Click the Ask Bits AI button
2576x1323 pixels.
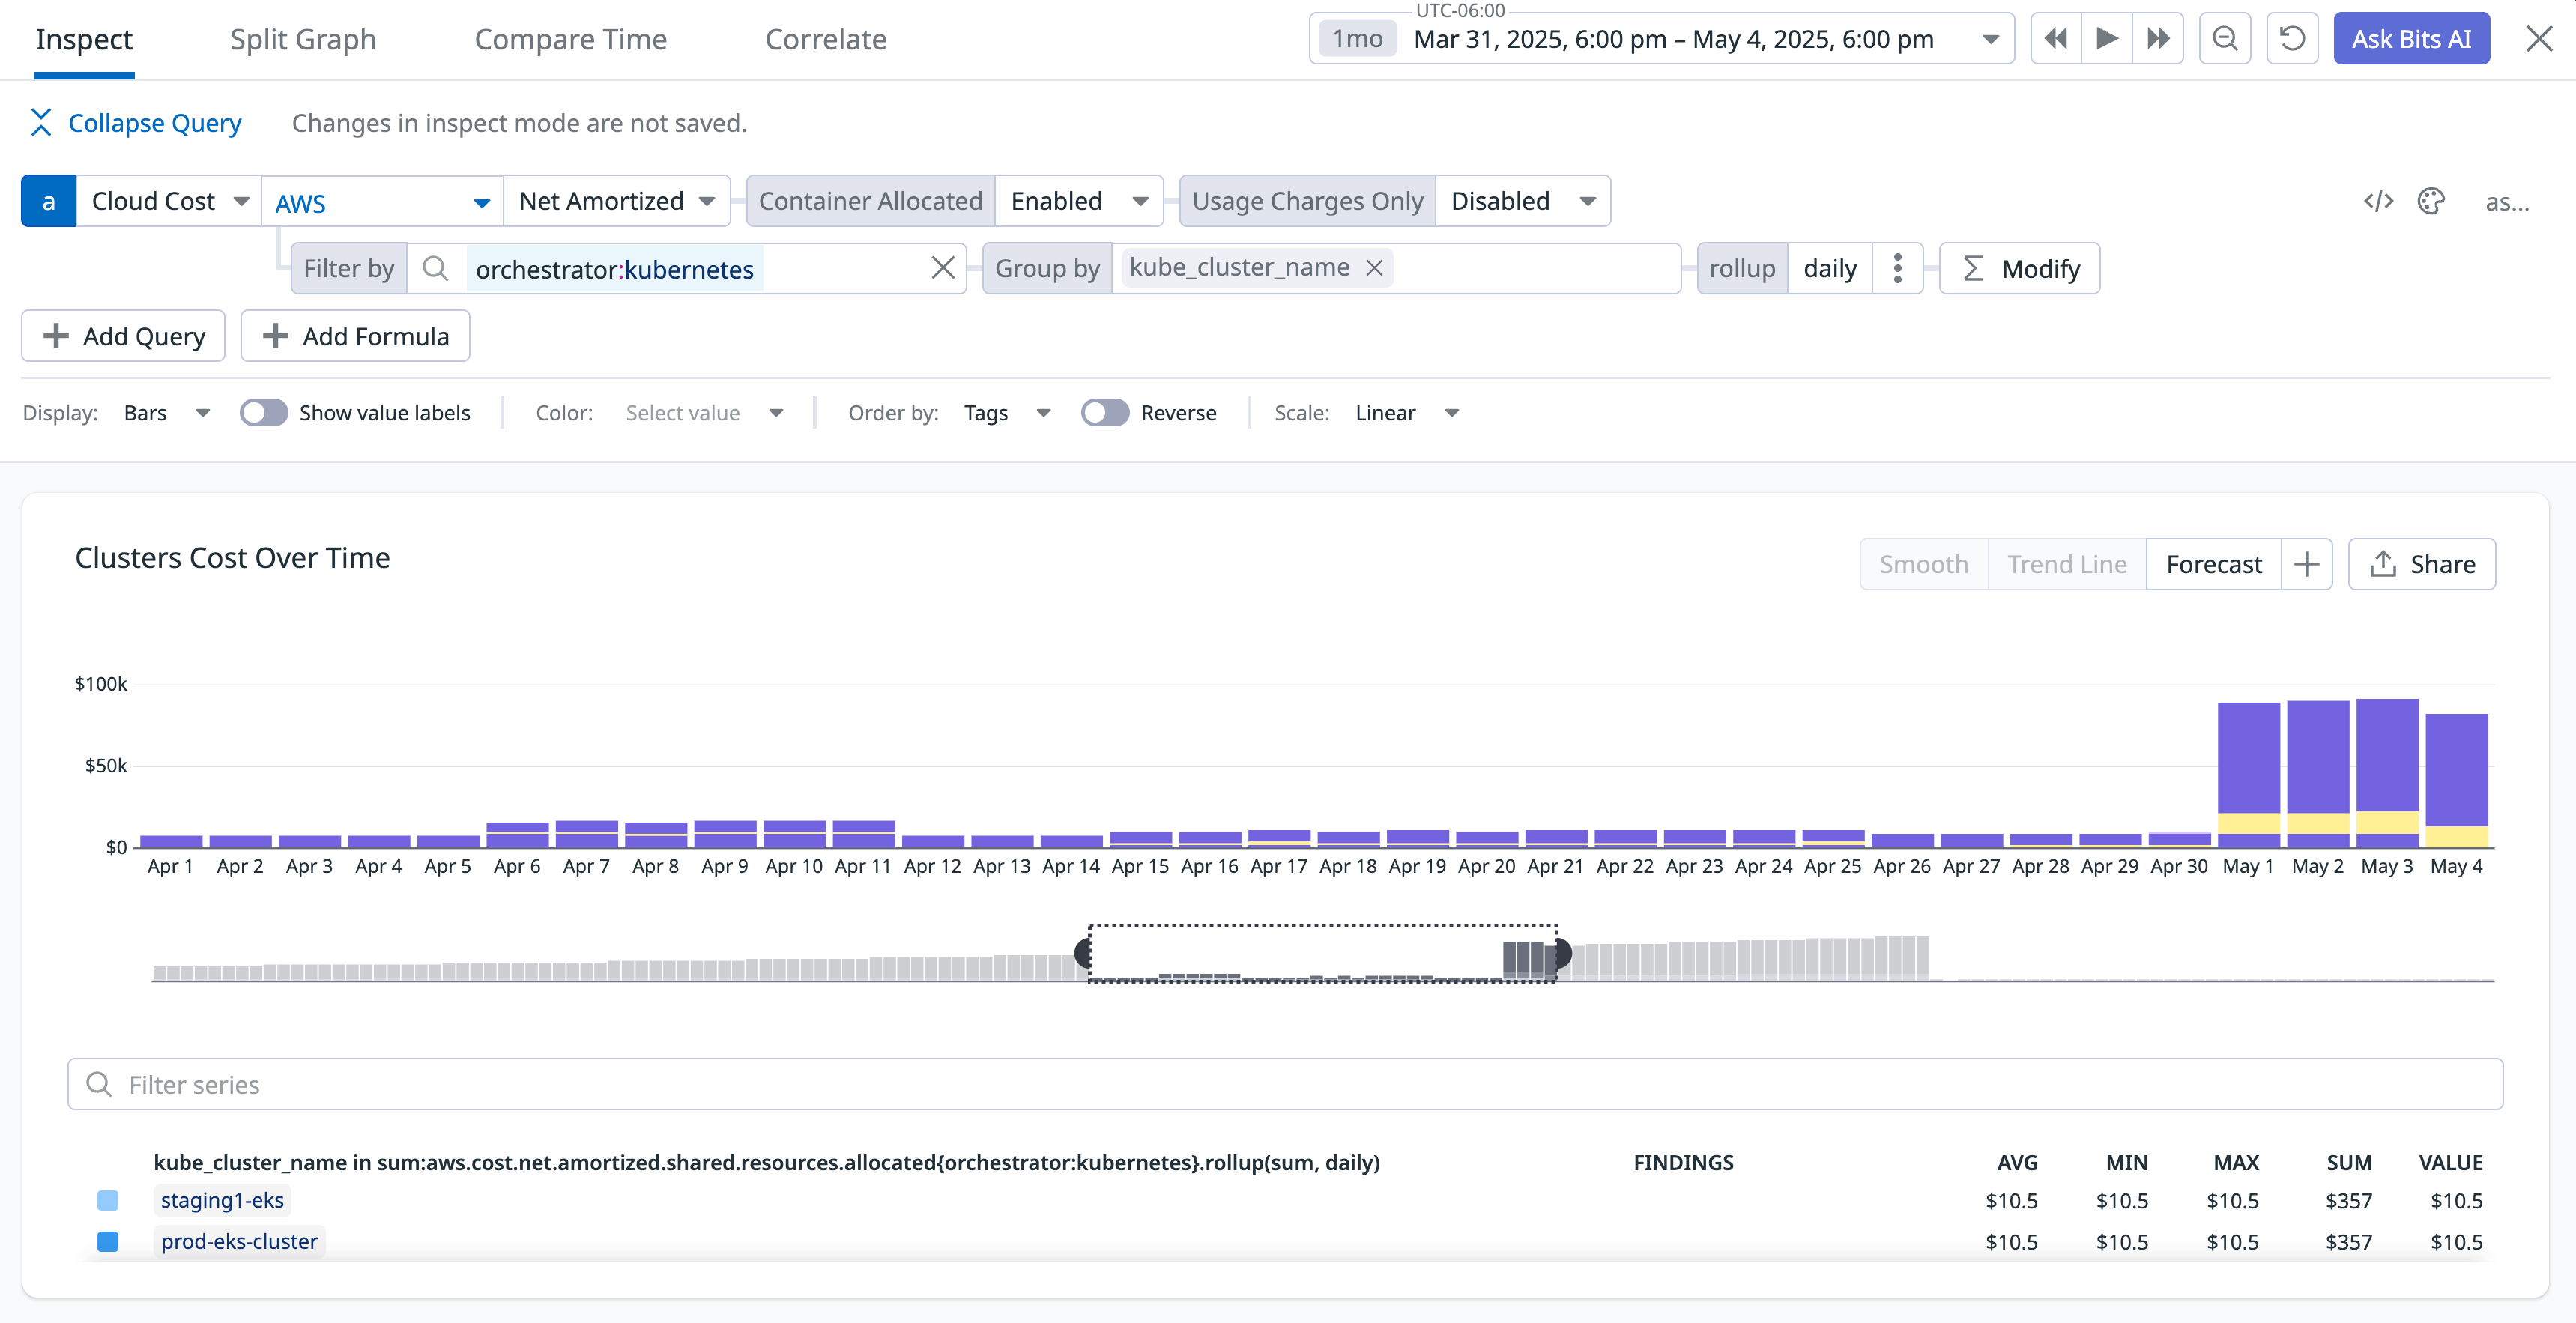(2411, 38)
